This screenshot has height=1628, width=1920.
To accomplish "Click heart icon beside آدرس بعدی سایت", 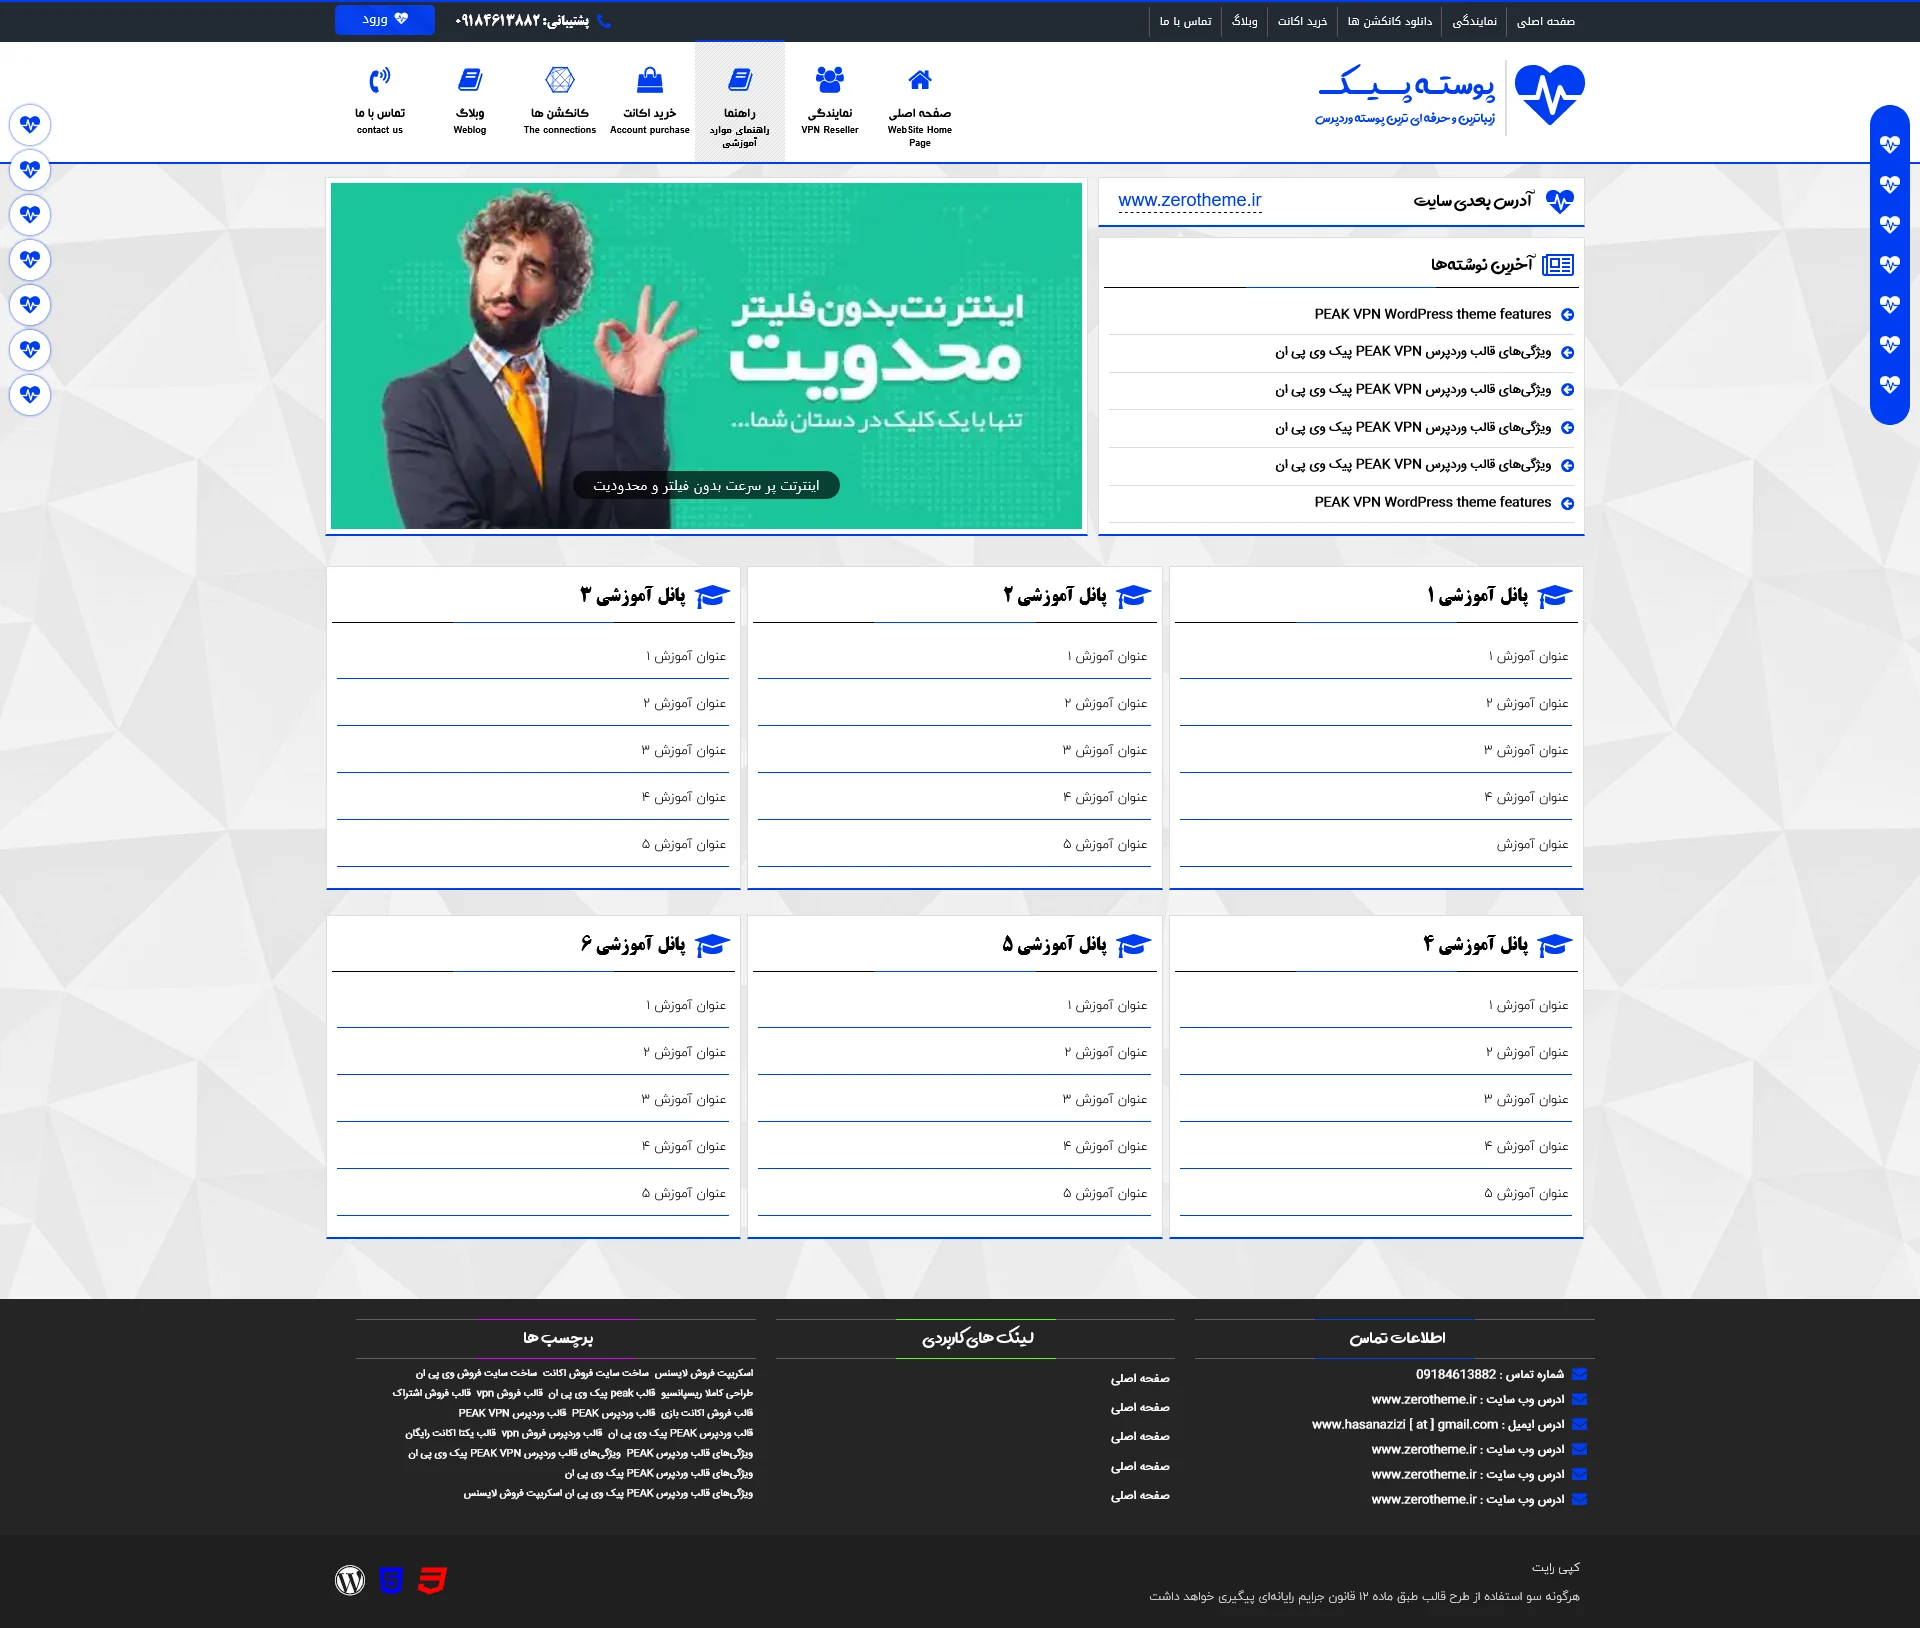I will [1560, 201].
